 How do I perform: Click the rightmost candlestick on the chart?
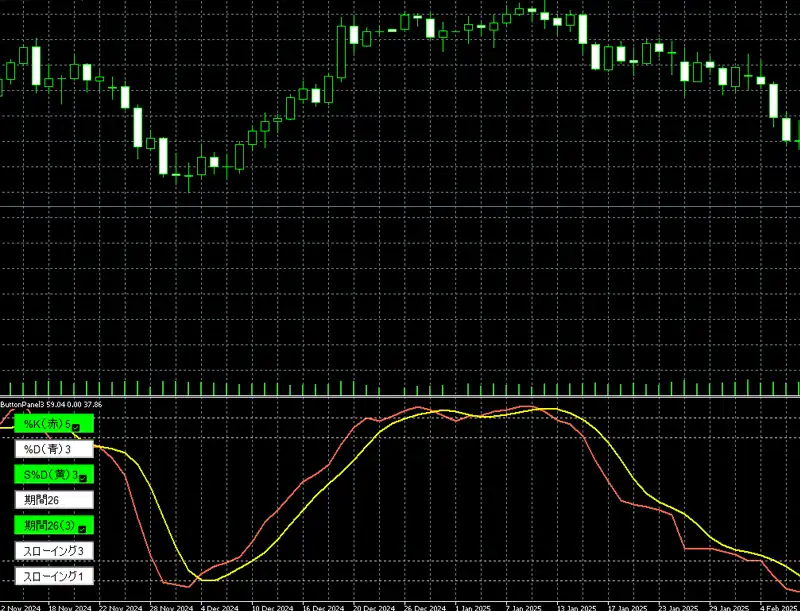point(786,128)
